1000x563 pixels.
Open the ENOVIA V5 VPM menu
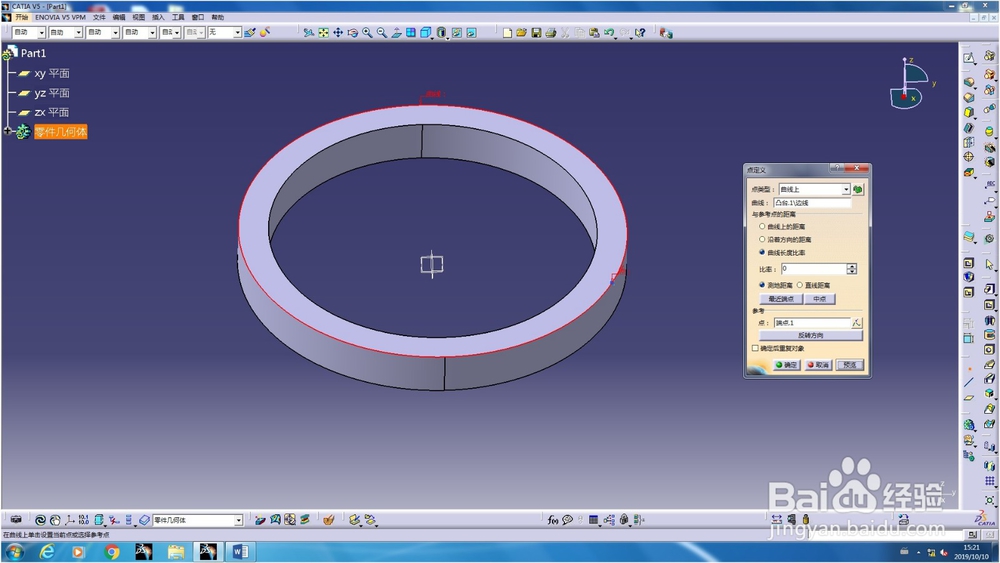pyautogui.click(x=60, y=17)
